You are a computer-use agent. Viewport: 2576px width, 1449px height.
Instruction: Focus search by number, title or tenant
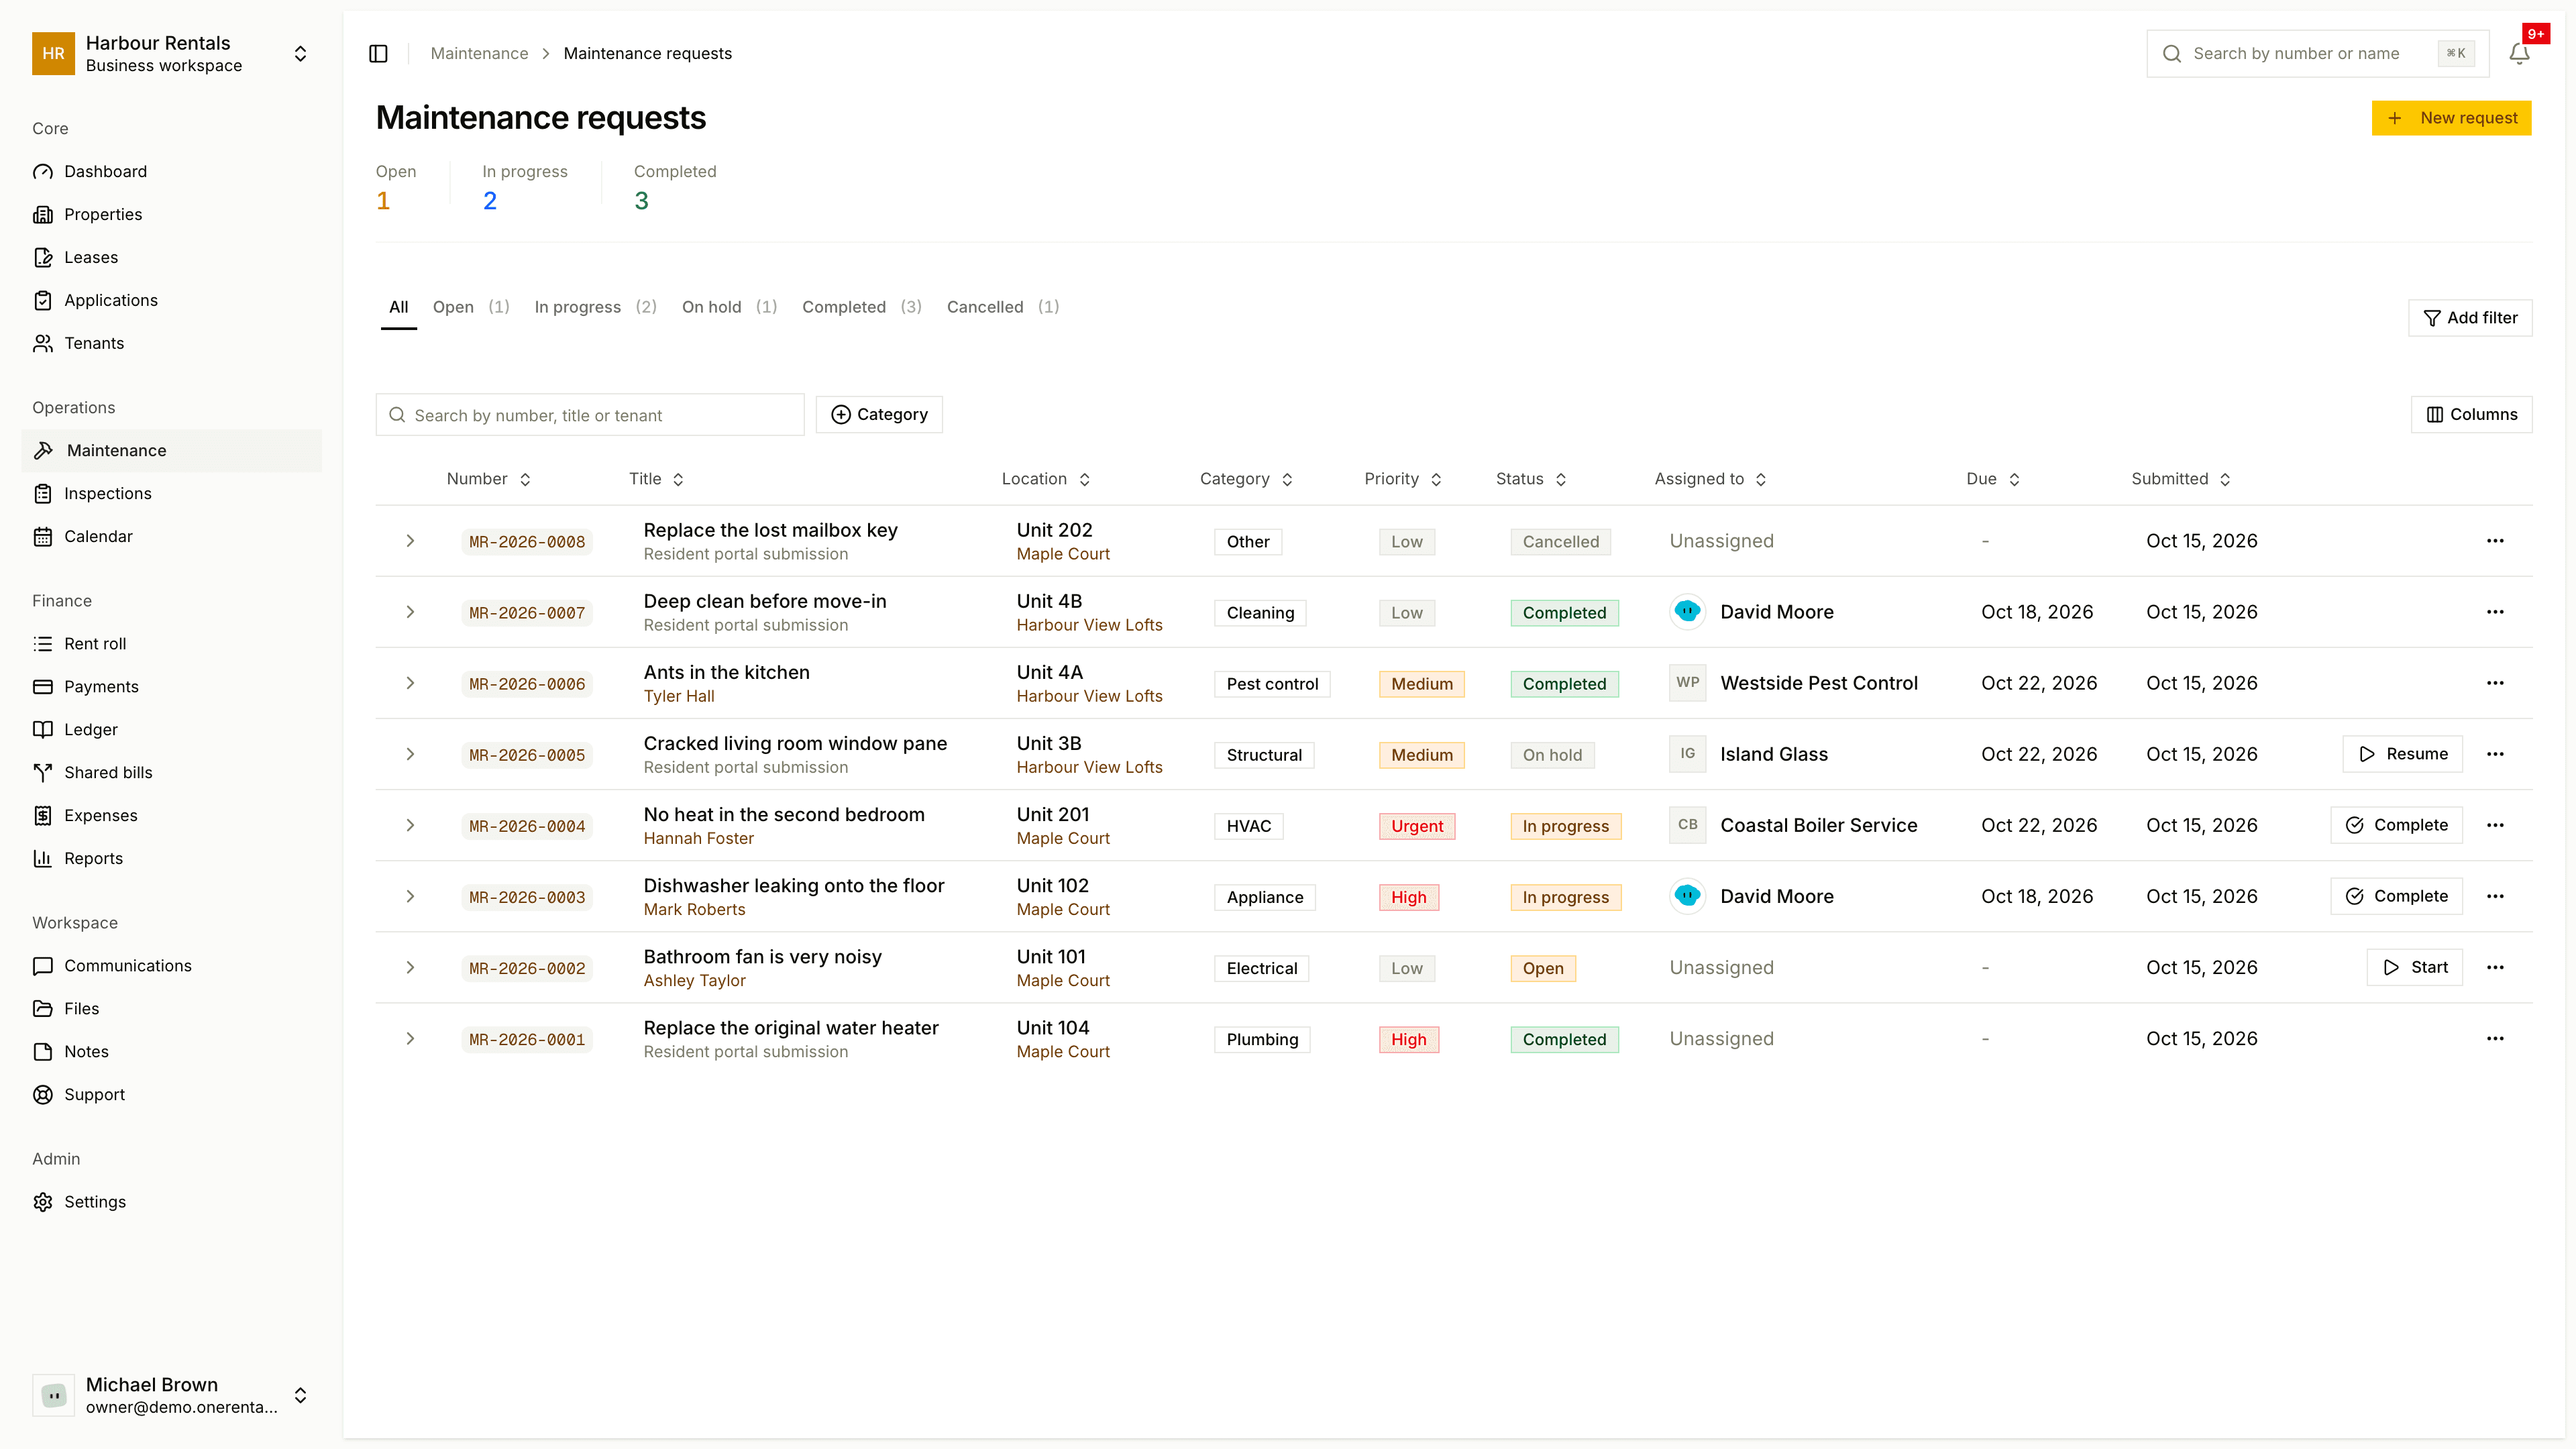click(x=590, y=414)
